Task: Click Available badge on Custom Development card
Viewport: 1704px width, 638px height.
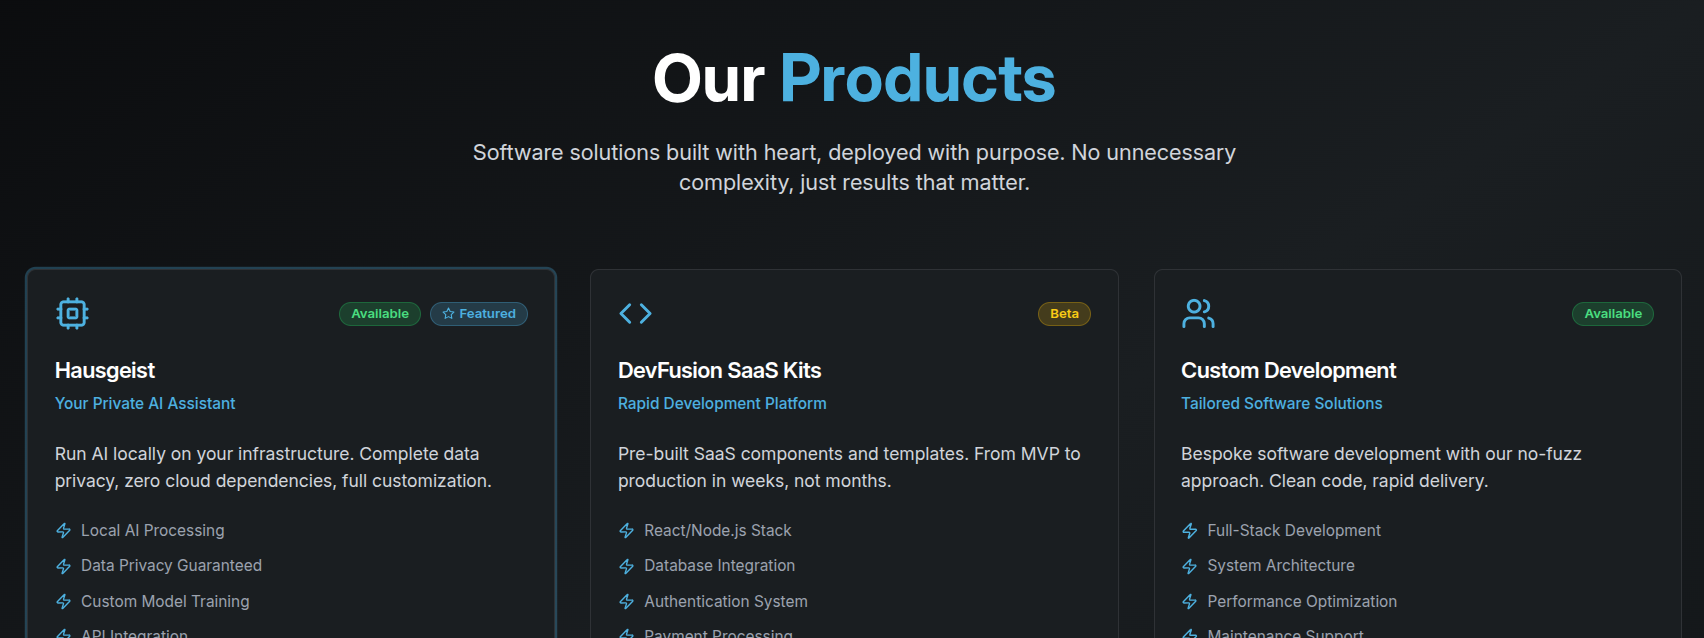Action: [1613, 314]
